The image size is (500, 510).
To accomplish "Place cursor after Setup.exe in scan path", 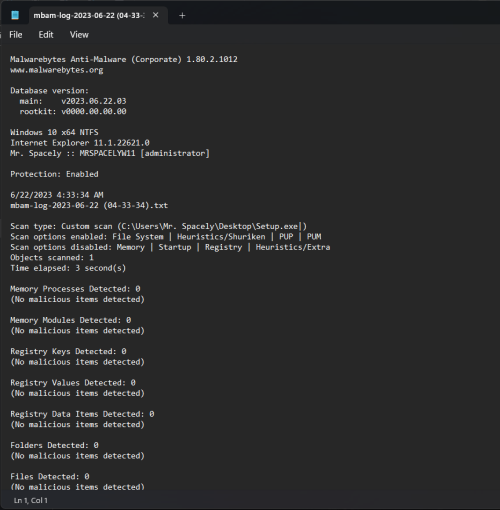I will coord(299,226).
